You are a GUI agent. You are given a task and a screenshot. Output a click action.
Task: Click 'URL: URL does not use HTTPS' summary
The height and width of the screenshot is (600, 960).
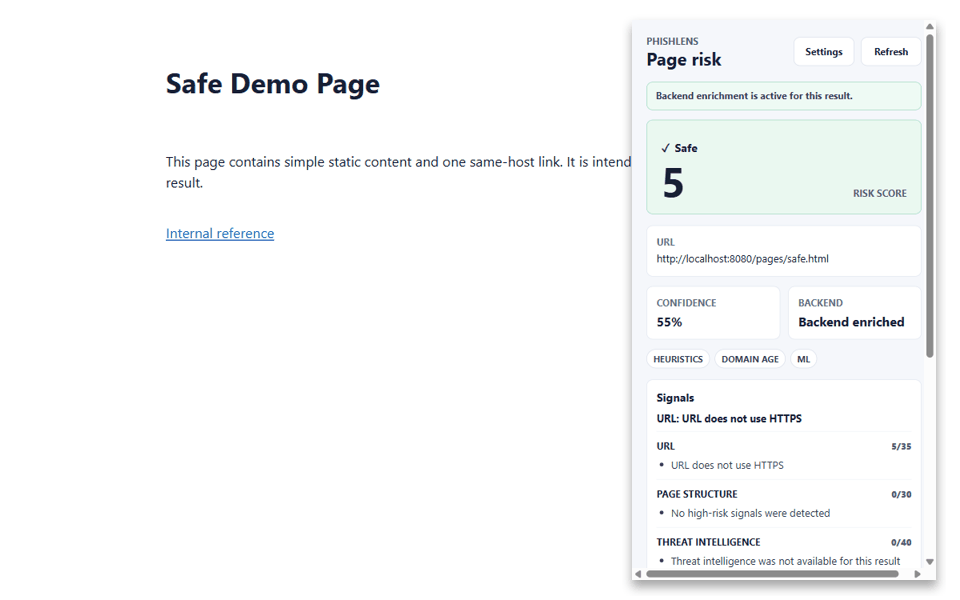point(729,419)
